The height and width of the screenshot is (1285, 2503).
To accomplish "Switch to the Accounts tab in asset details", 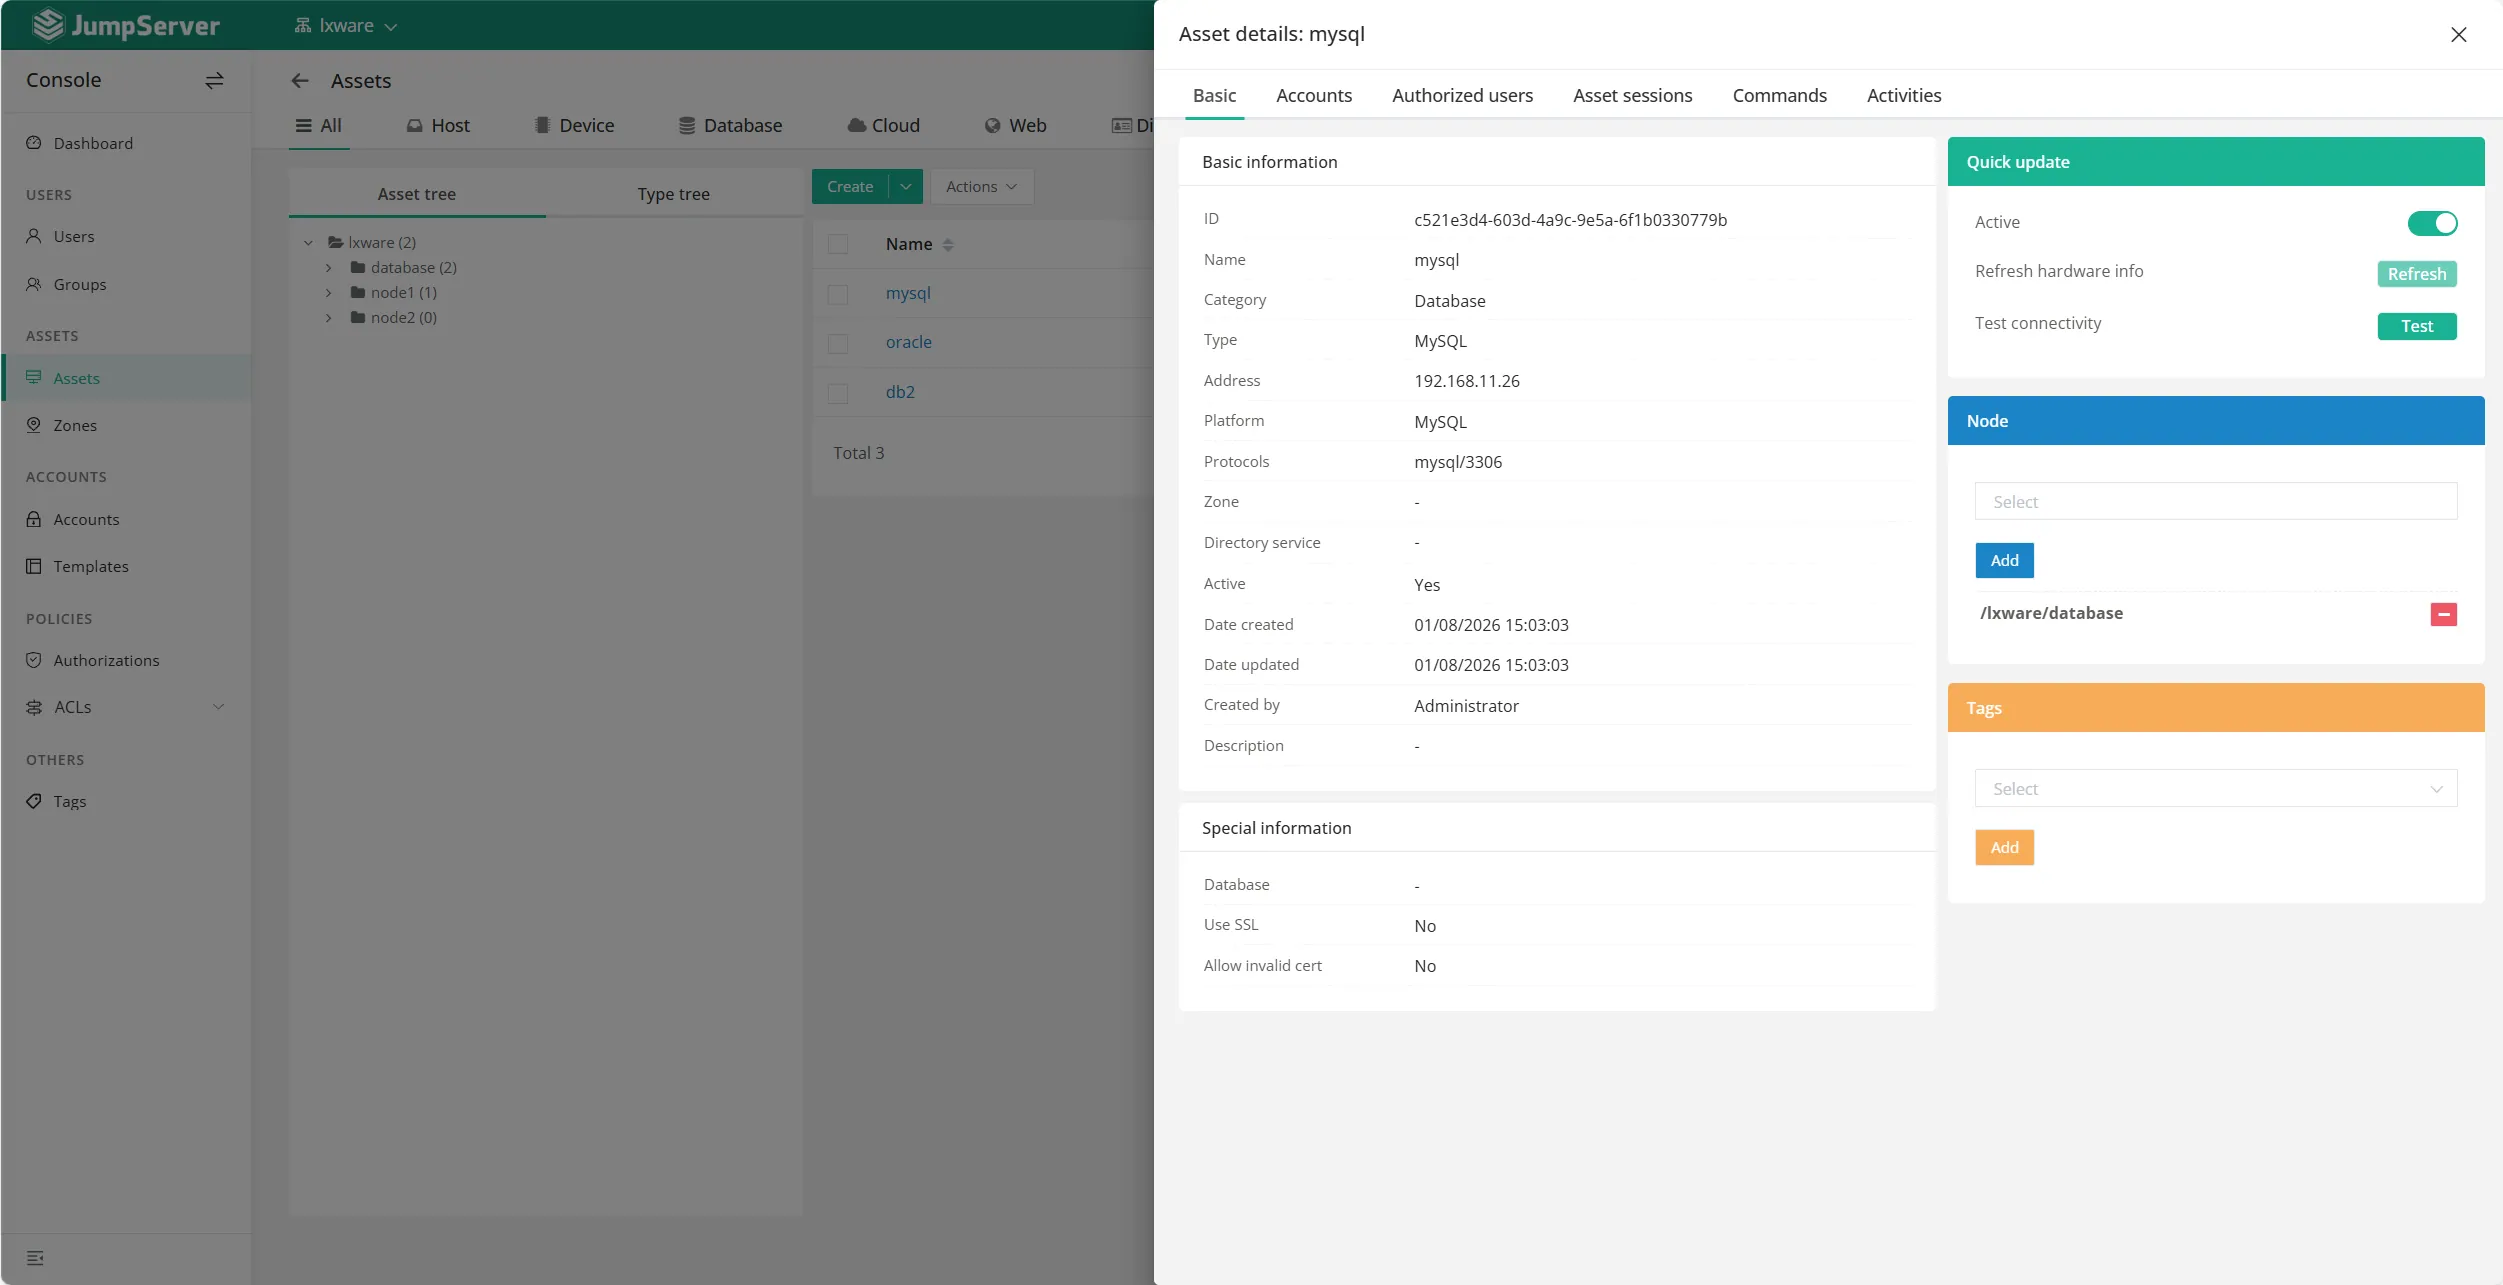I will 1313,96.
